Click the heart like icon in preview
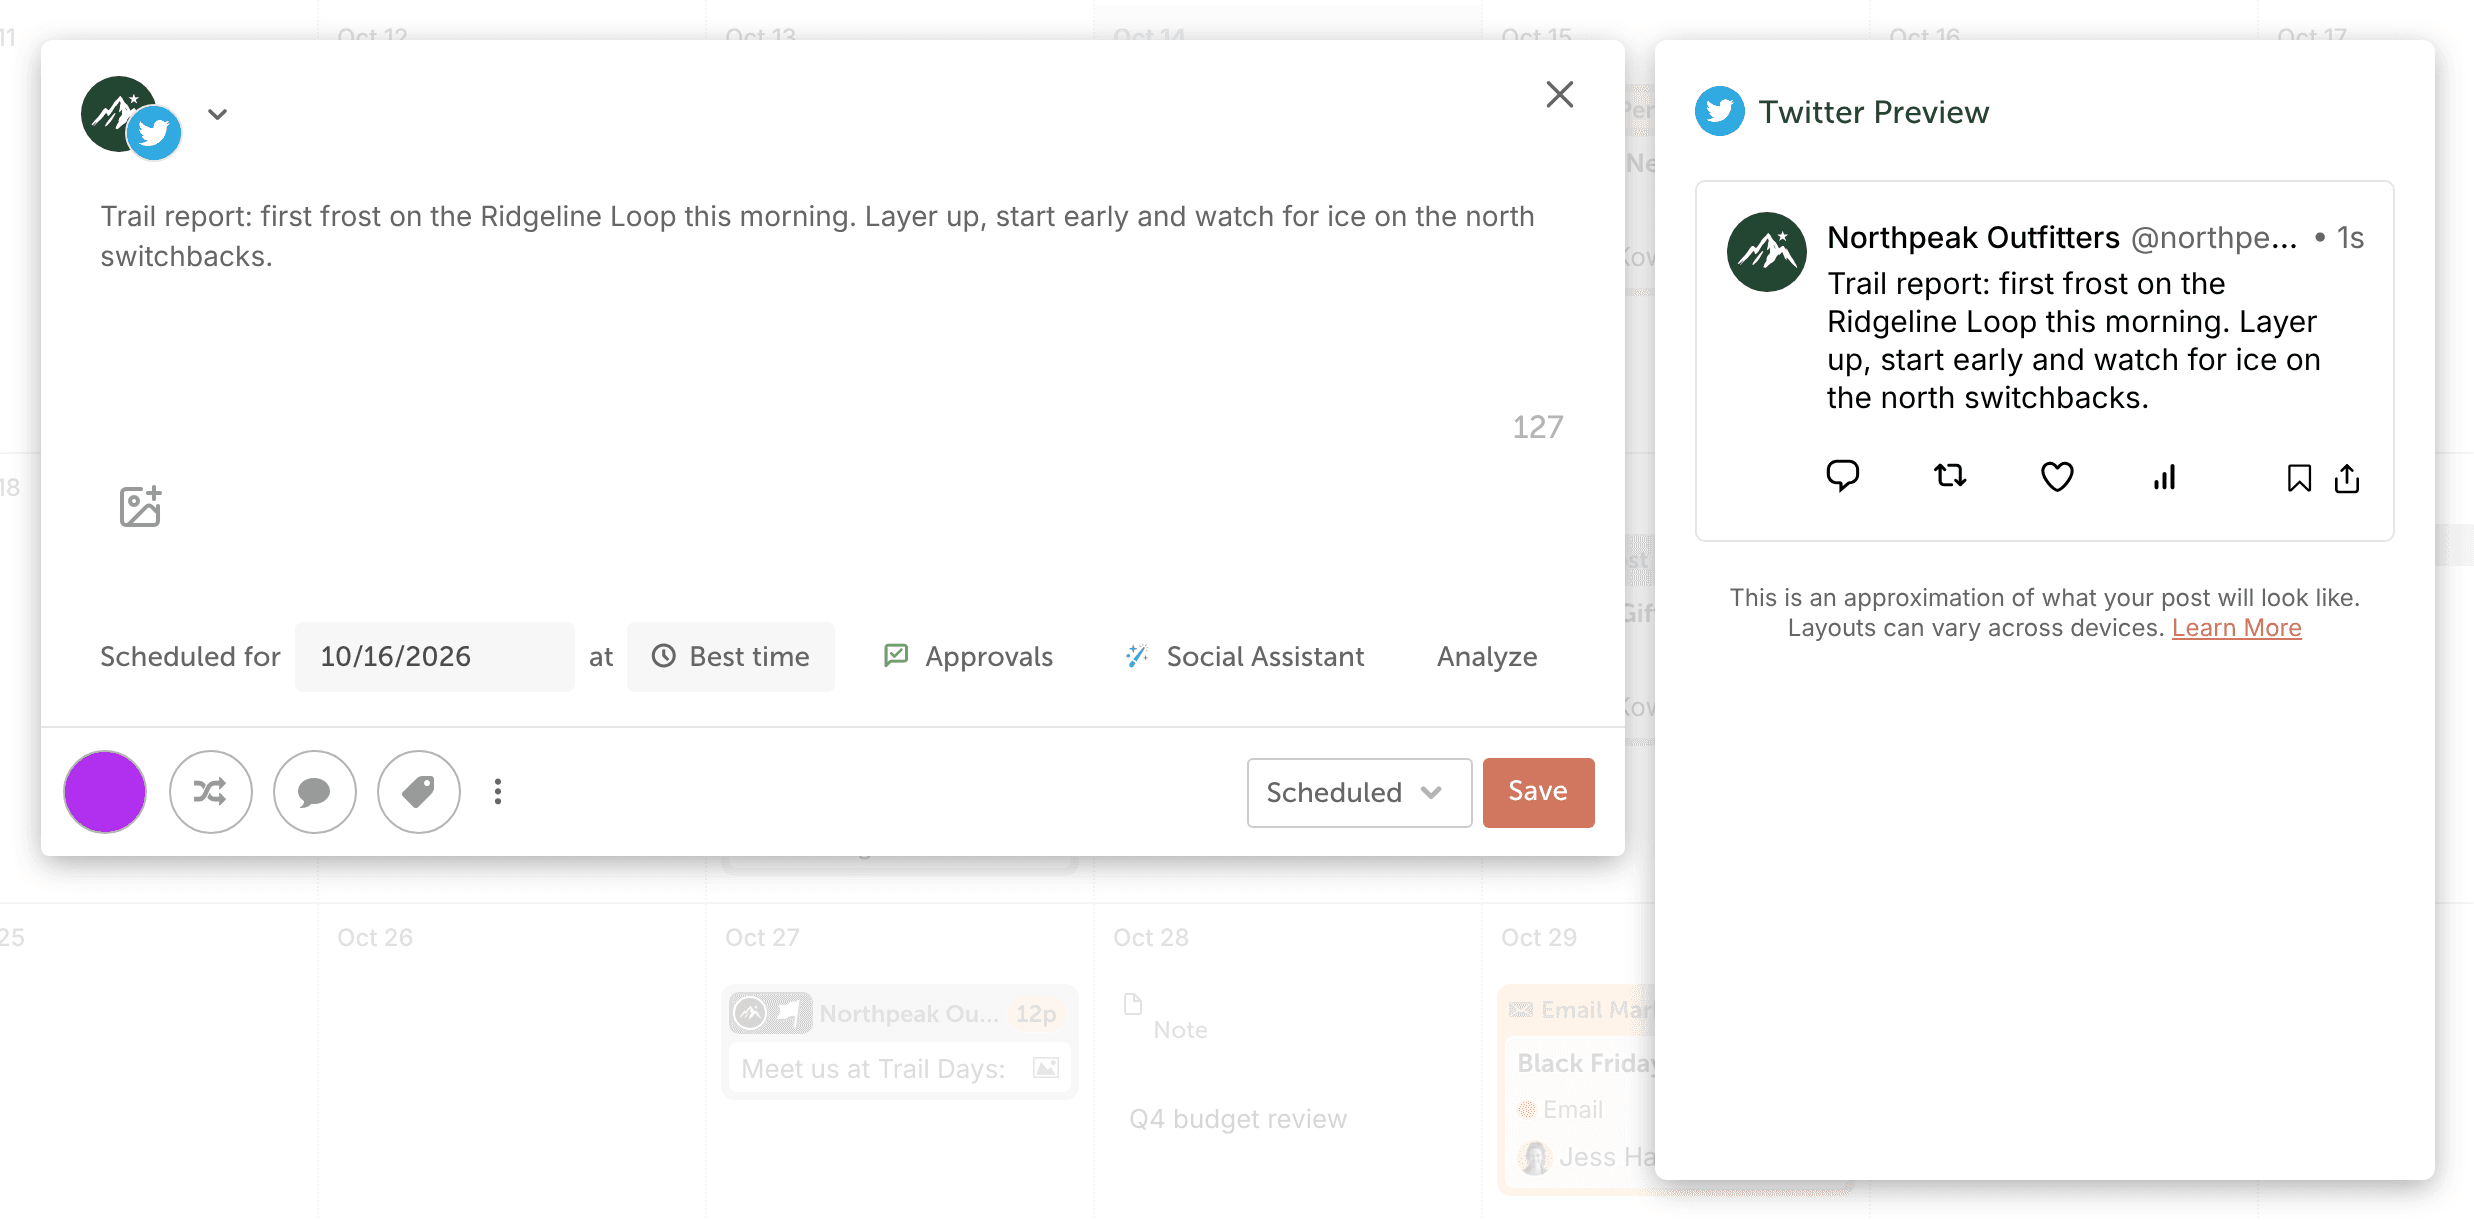This screenshot has height=1220, width=2474. pos(2057,477)
